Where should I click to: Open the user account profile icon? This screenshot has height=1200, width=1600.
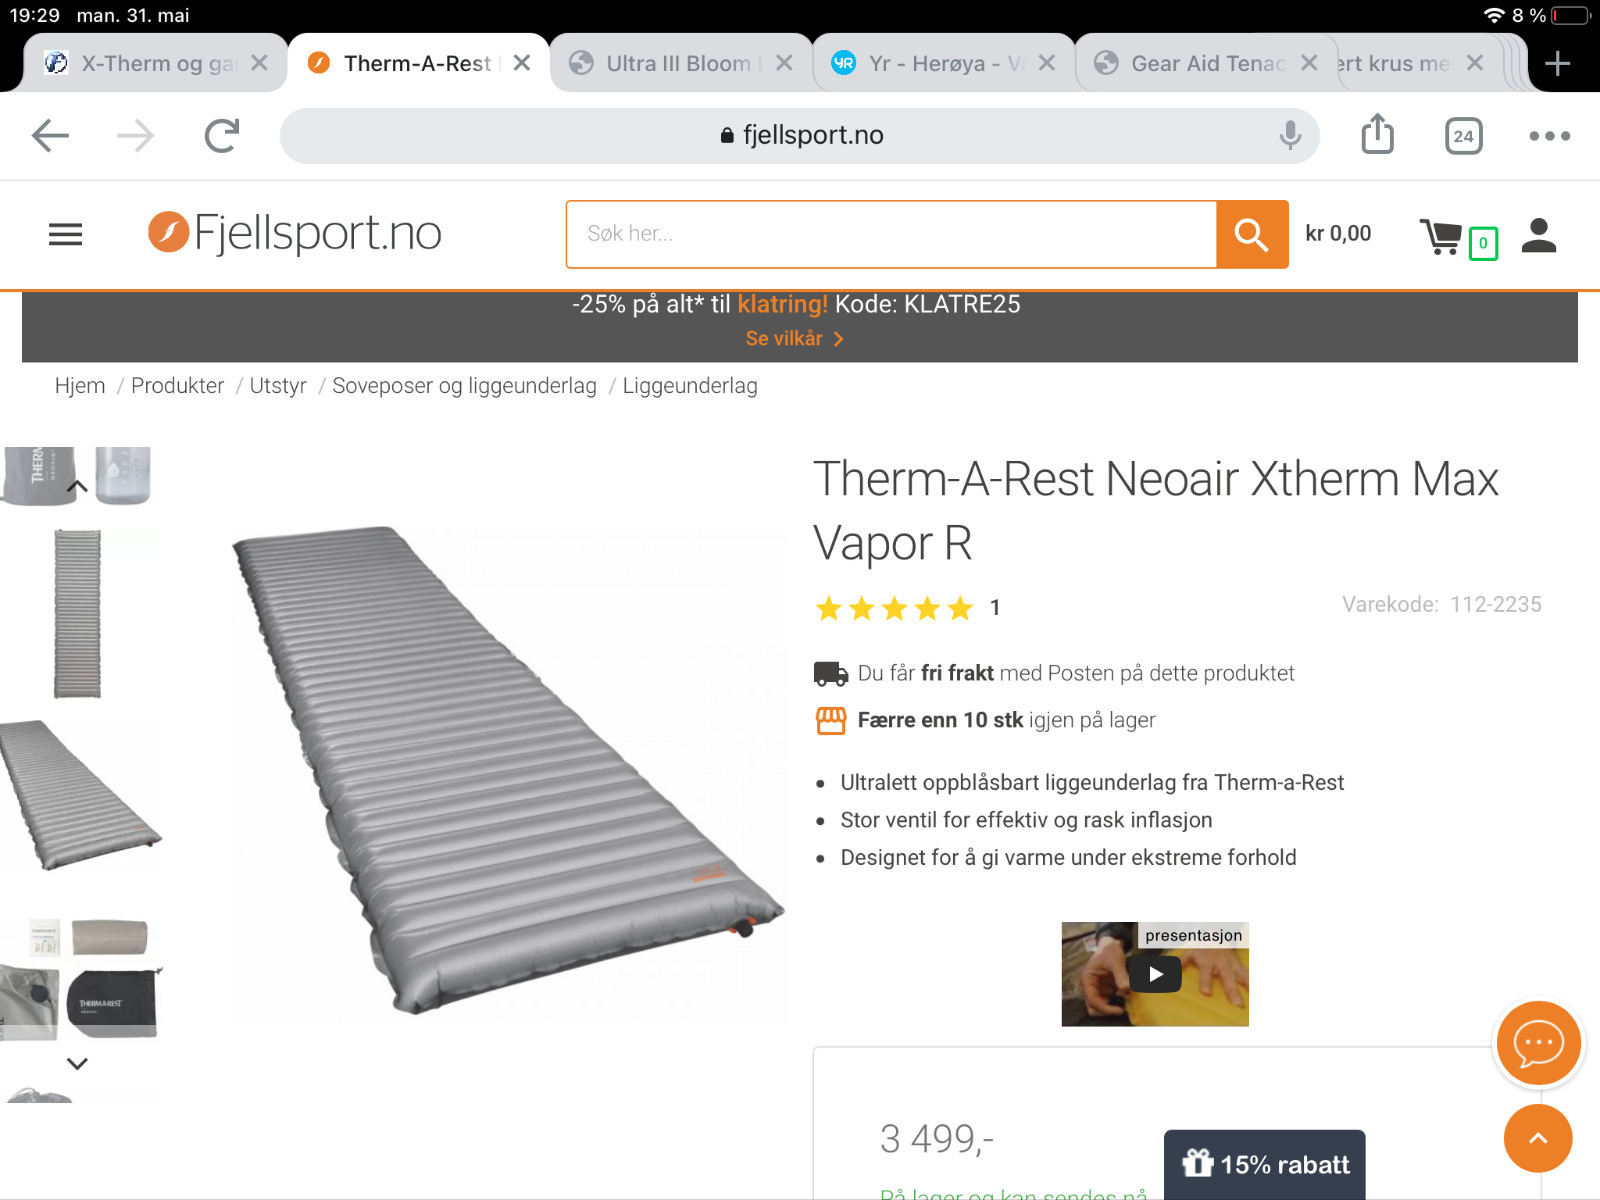point(1539,235)
